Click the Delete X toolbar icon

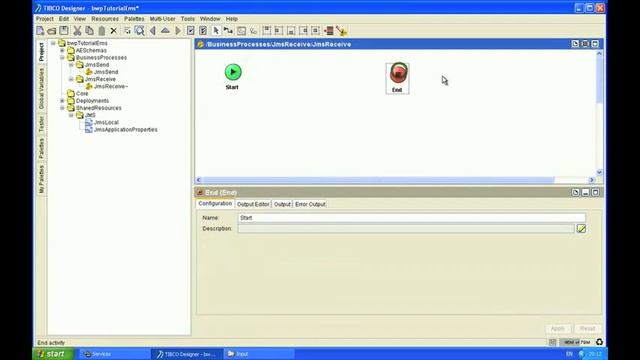113,31
